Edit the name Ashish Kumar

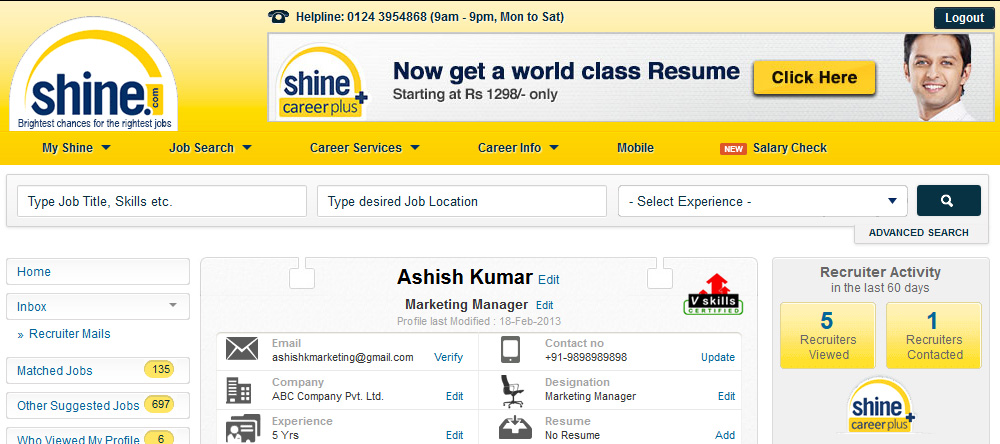pyautogui.click(x=548, y=279)
